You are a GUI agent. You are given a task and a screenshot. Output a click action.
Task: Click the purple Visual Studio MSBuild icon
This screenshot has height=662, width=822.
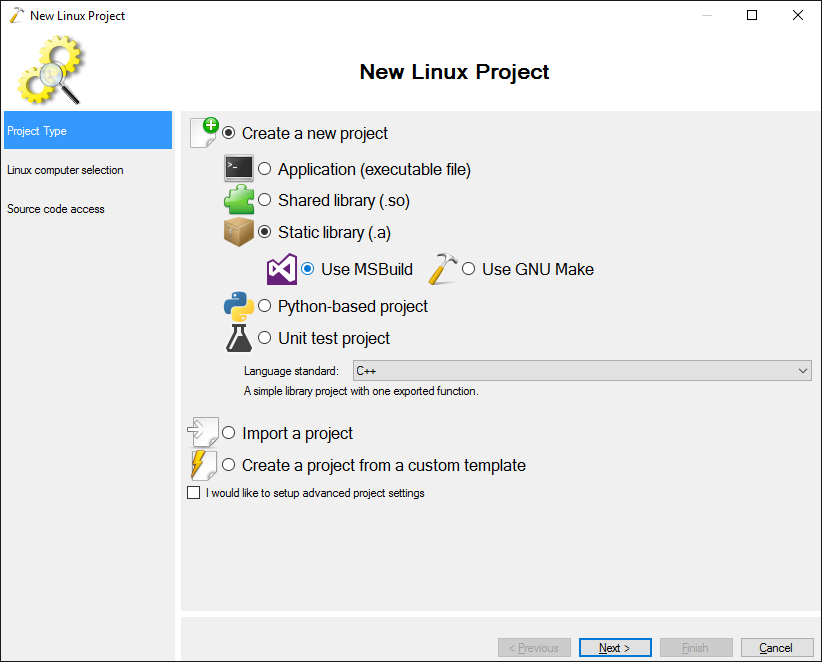[282, 269]
